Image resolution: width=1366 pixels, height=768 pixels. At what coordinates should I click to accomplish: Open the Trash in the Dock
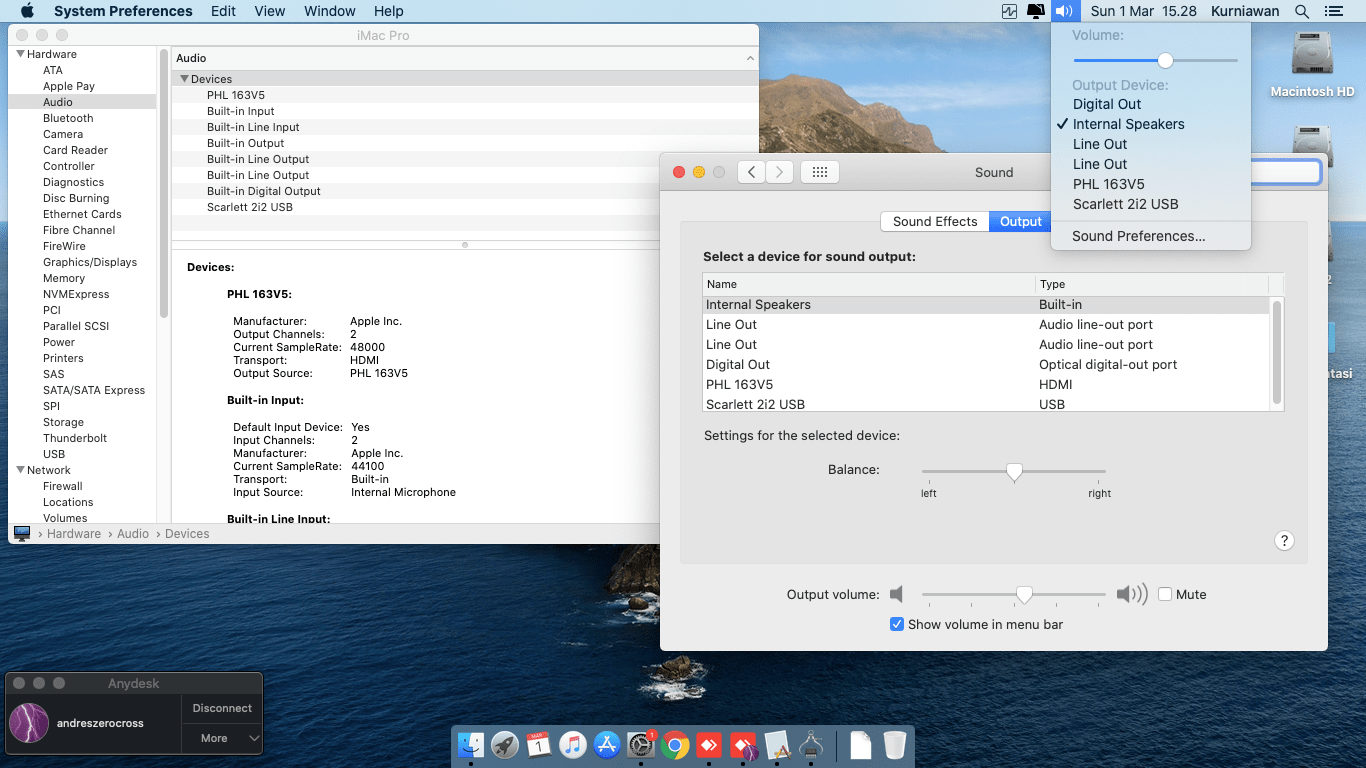895,745
